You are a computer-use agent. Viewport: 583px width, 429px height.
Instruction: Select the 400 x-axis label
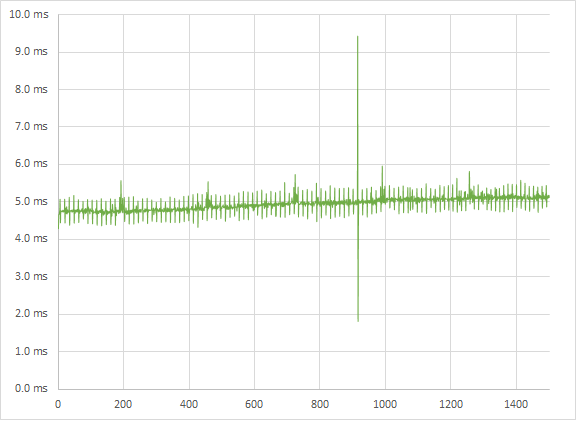[189, 404]
